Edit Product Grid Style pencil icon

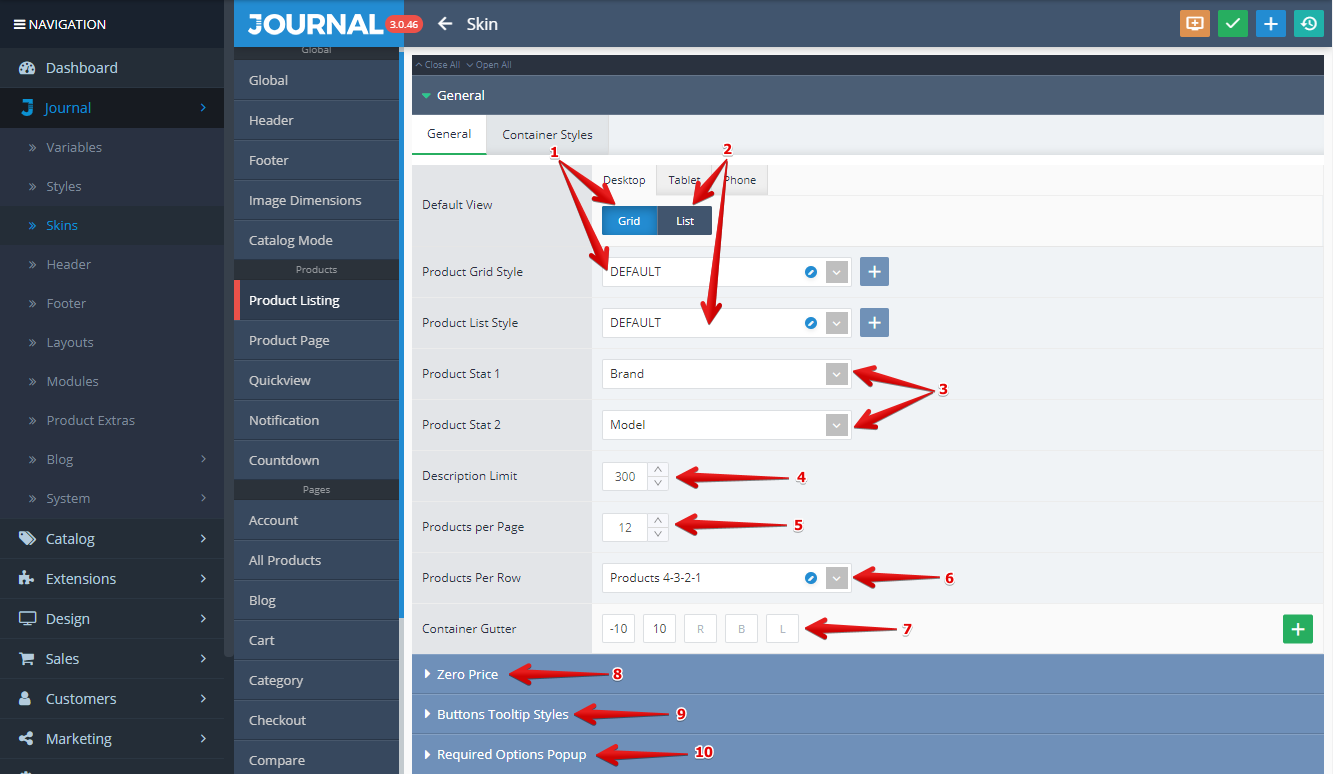pyautogui.click(x=811, y=272)
